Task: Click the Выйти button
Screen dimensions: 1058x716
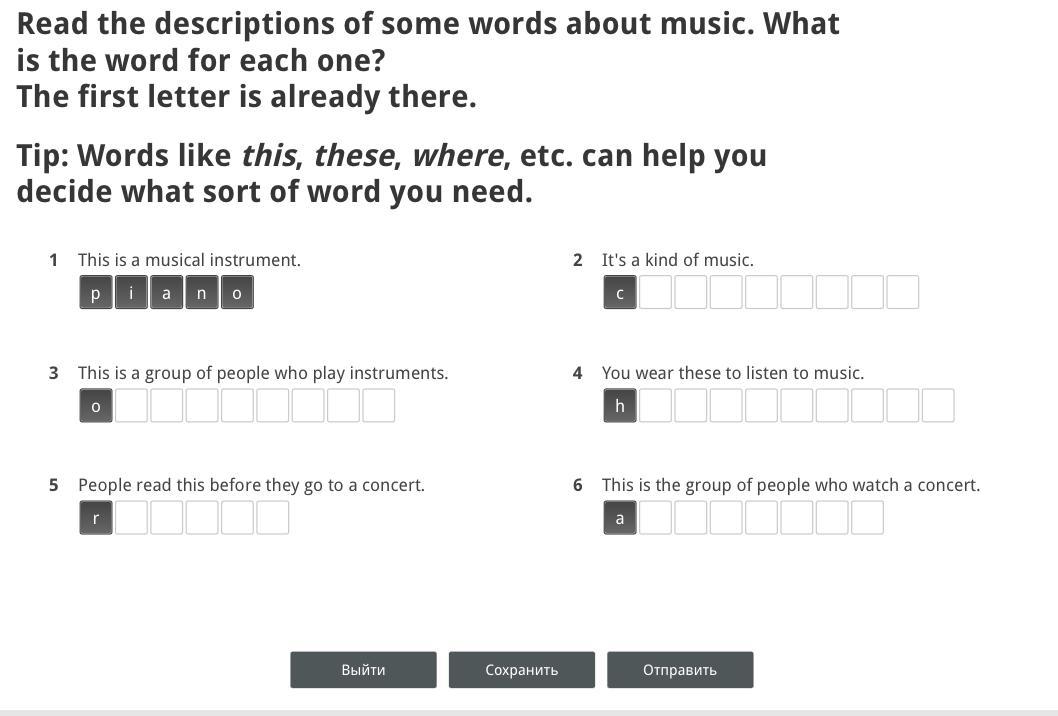Action: [363, 670]
